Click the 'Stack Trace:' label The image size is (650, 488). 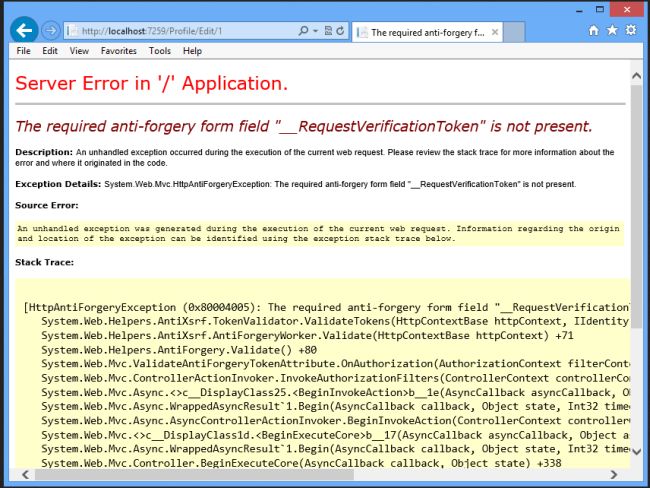point(44,262)
